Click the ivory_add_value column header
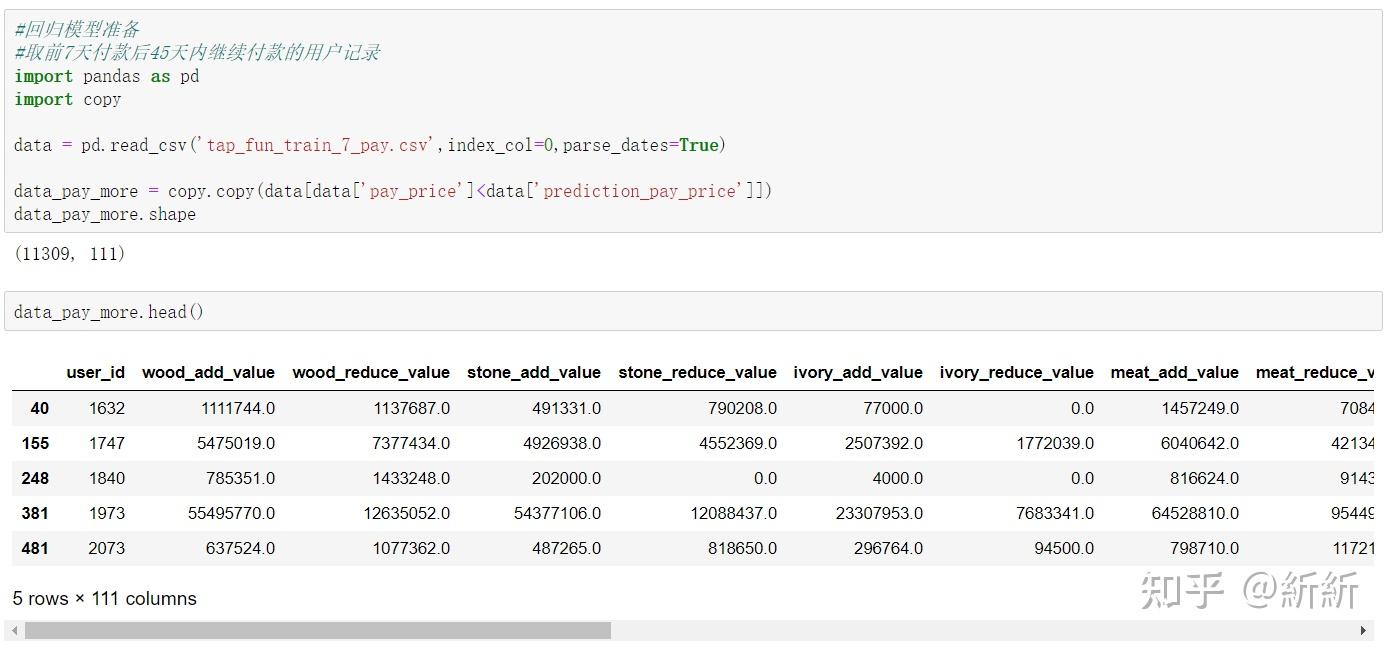This screenshot has width=1394, height=647. tap(858, 373)
